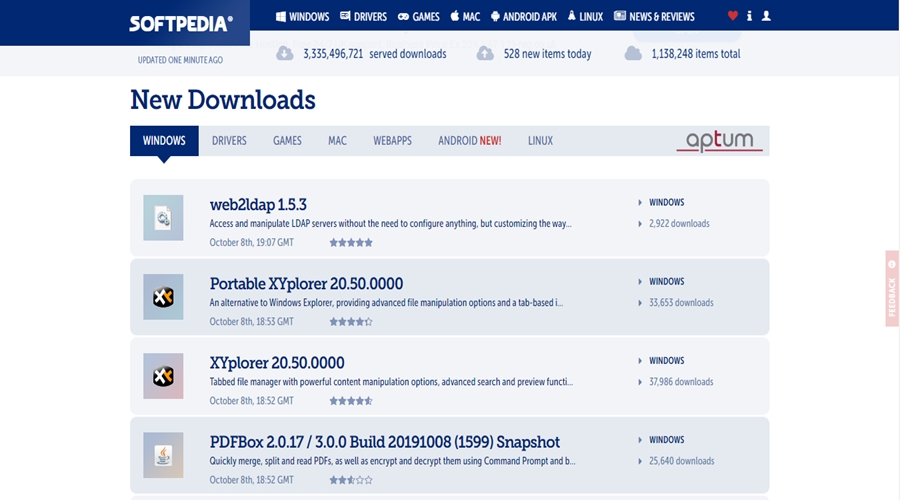The image size is (900, 500).
Task: Click the Updated One Minute Ago text
Action: pyautogui.click(x=180, y=60)
